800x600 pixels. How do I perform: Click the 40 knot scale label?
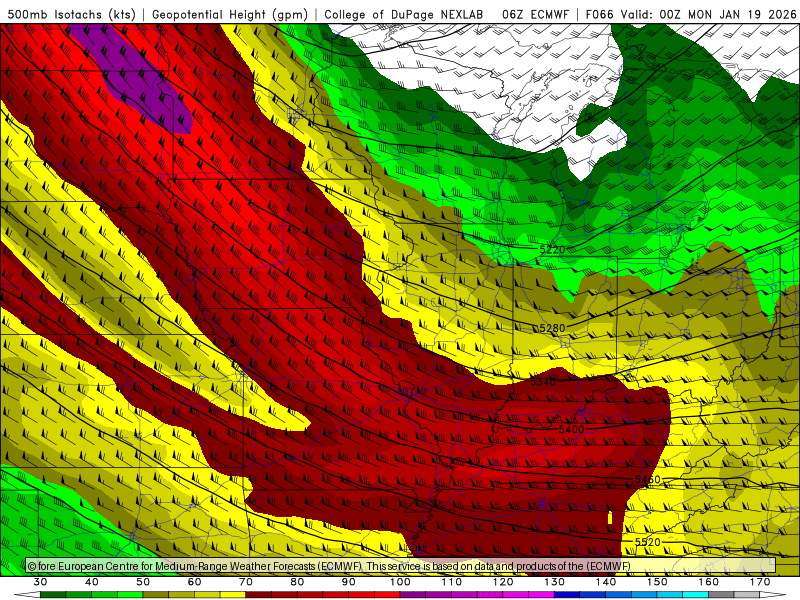(92, 582)
